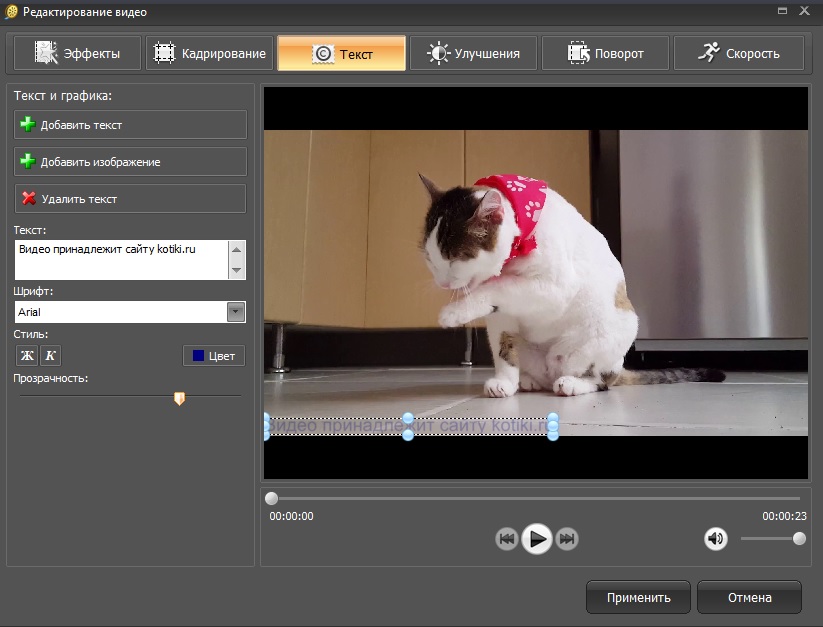Toggle italic style (К)
The image size is (823, 627).
click(50, 356)
